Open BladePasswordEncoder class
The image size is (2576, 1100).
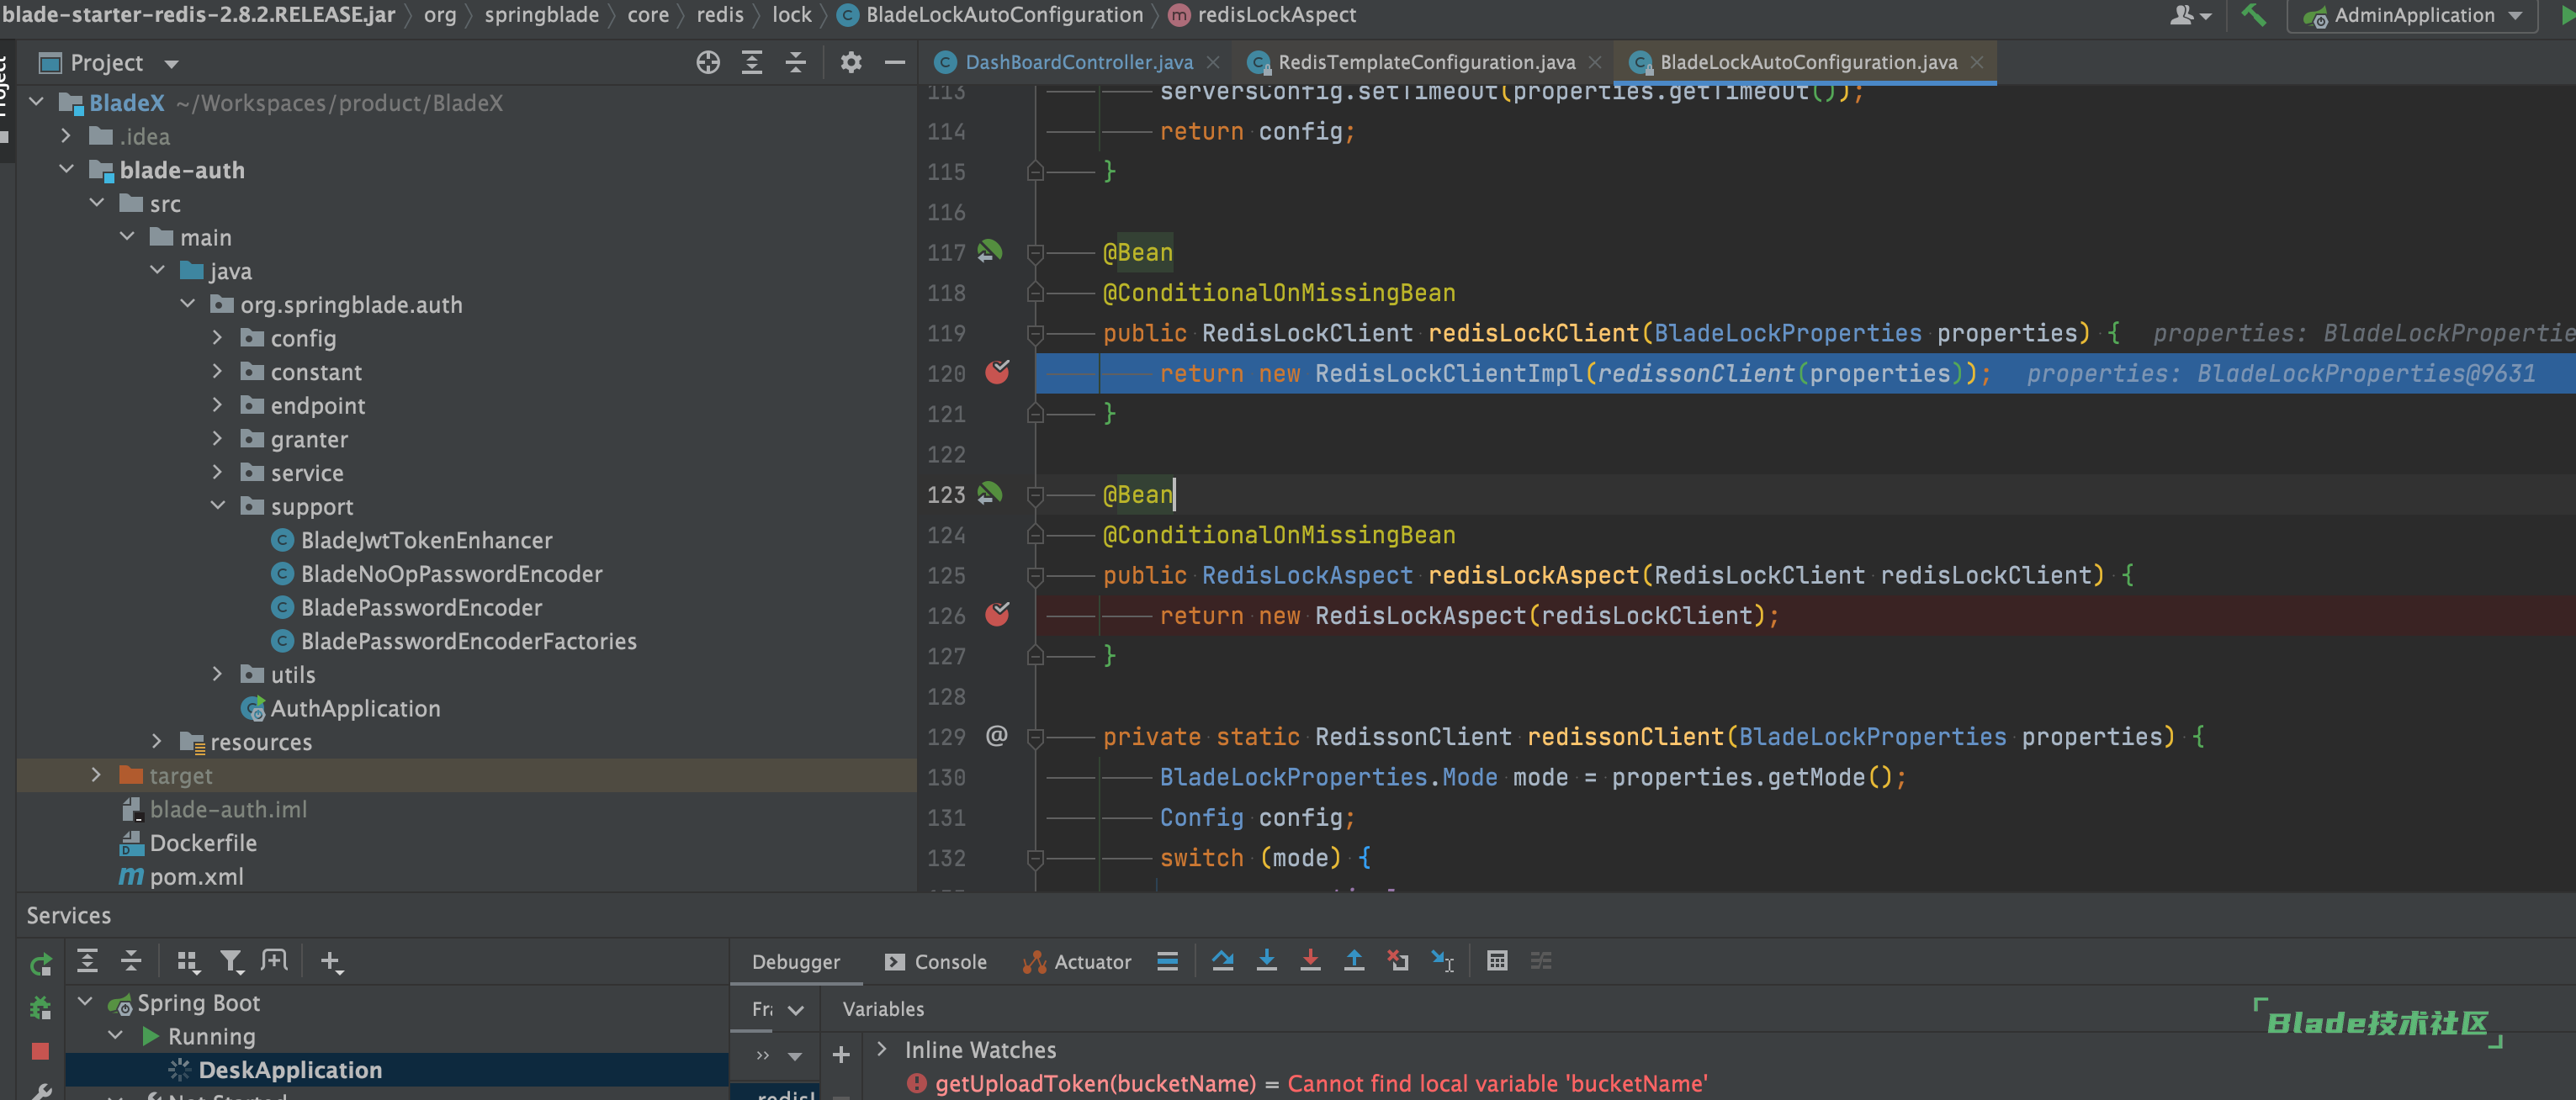421,607
